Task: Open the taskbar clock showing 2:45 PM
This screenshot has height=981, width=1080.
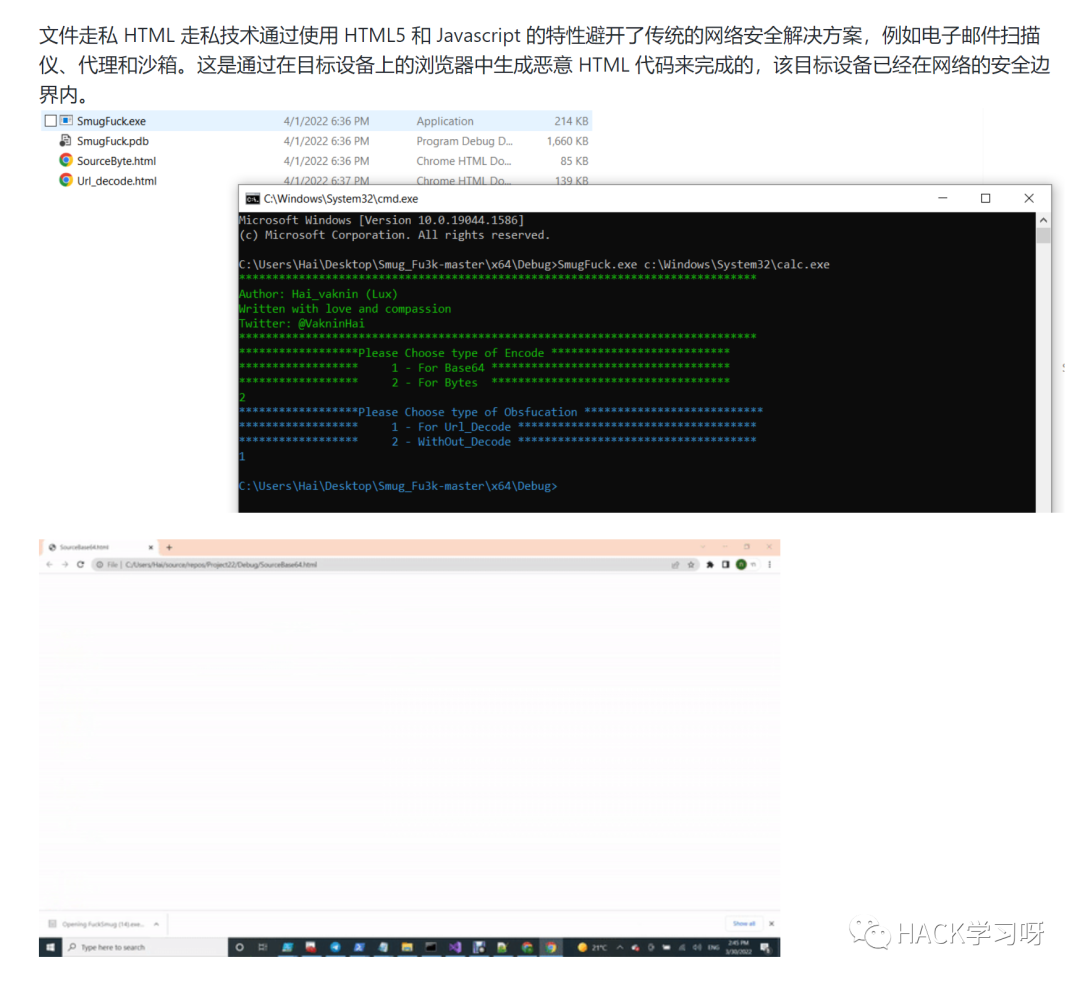Action: [738, 948]
